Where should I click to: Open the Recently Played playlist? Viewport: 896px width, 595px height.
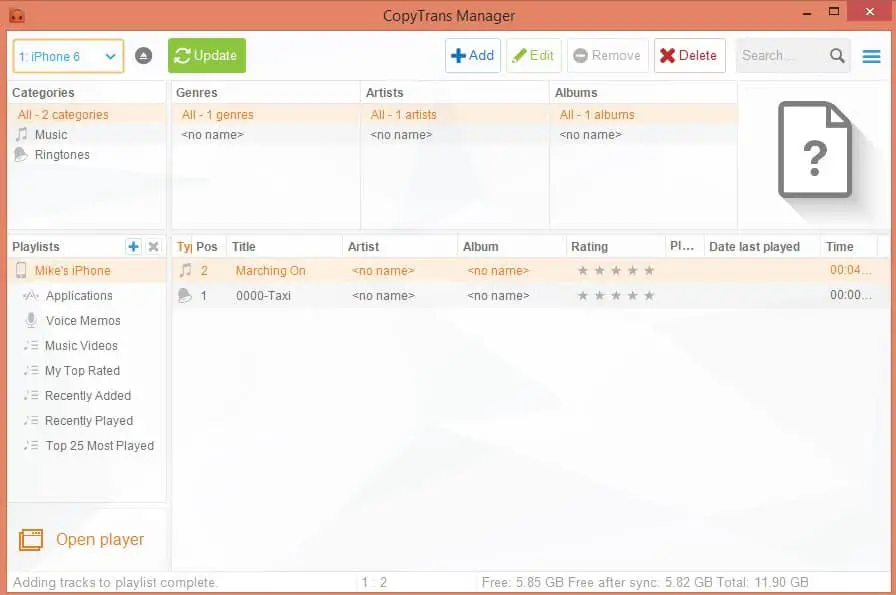87,421
